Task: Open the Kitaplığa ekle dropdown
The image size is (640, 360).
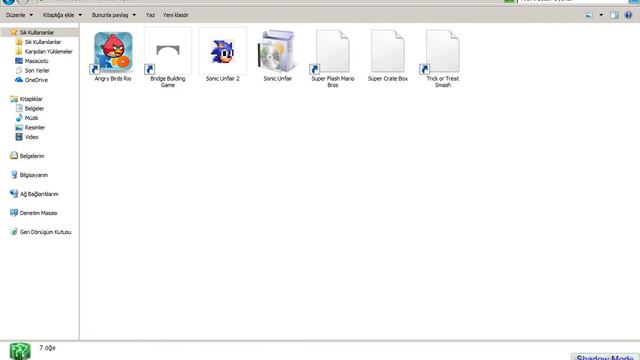Action: (62, 15)
